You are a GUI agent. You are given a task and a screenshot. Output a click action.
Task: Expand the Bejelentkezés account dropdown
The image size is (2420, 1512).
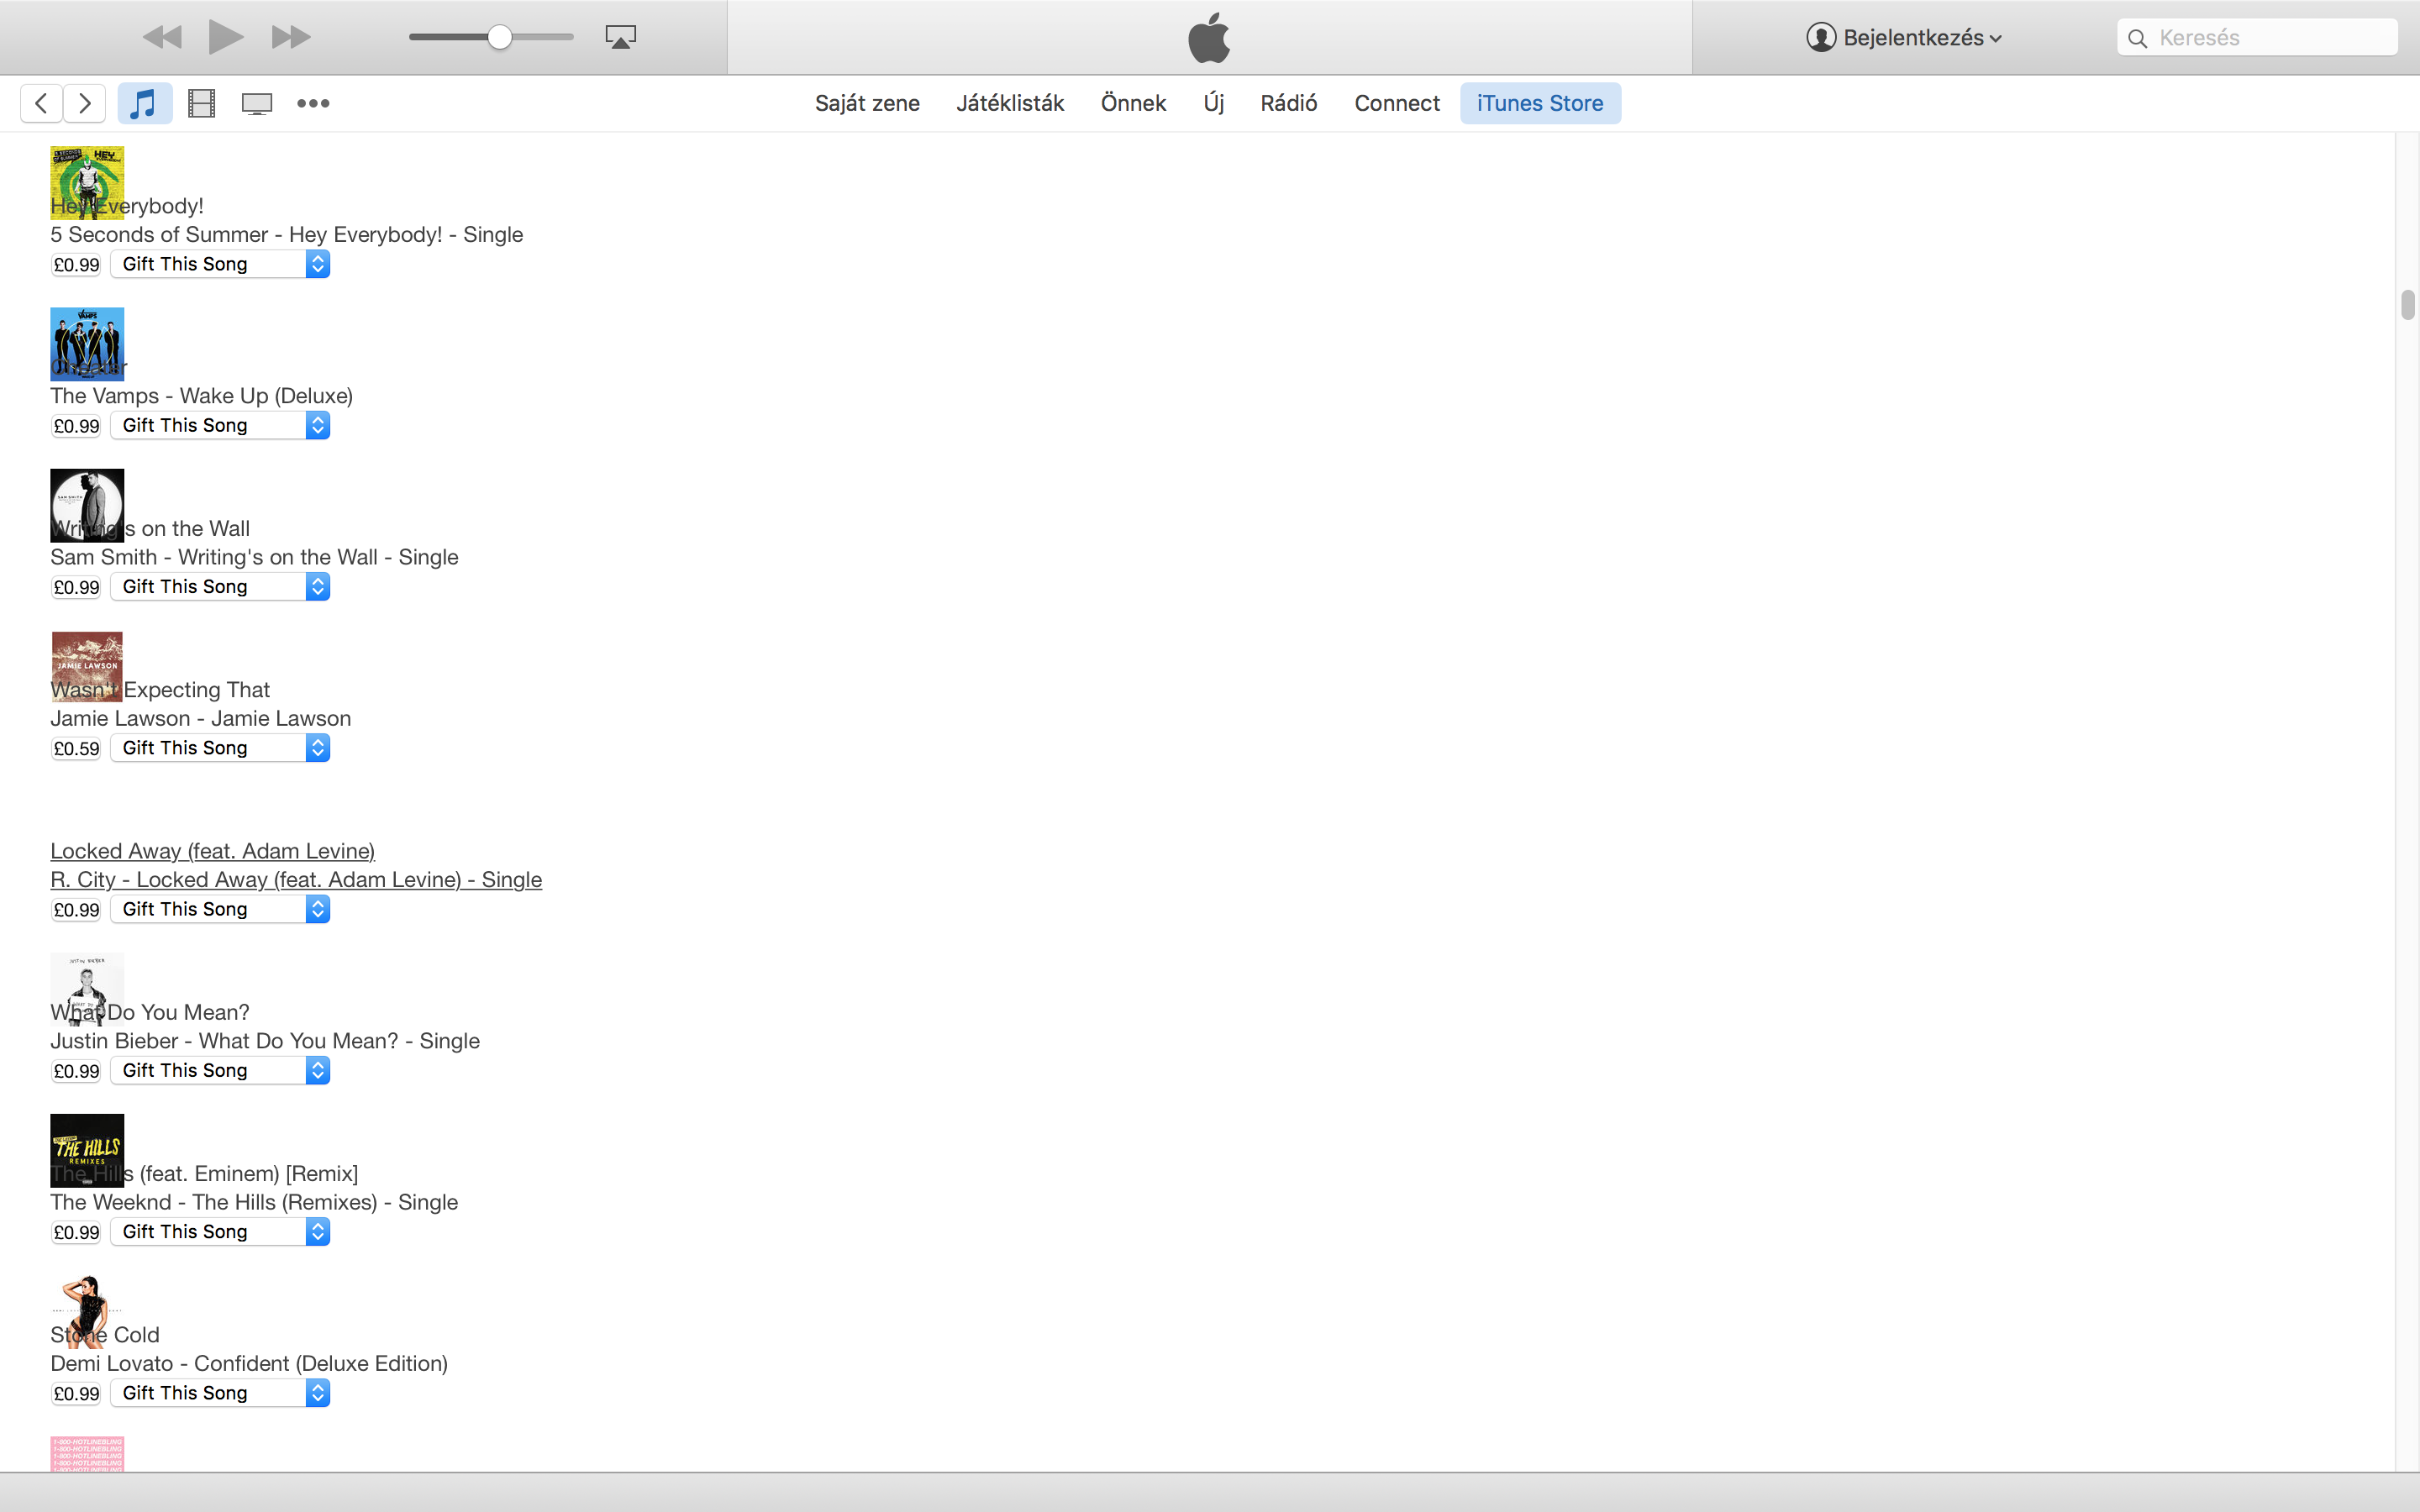(1904, 38)
